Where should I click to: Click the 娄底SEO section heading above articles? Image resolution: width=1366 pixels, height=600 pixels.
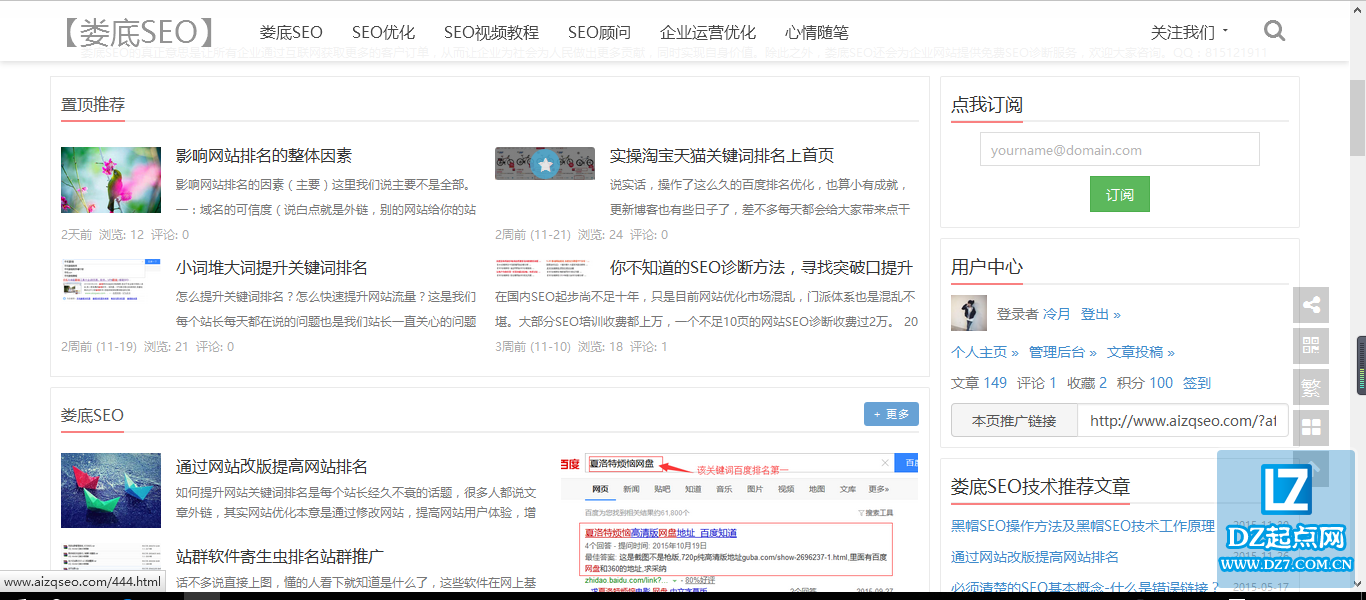pyautogui.click(x=92, y=415)
